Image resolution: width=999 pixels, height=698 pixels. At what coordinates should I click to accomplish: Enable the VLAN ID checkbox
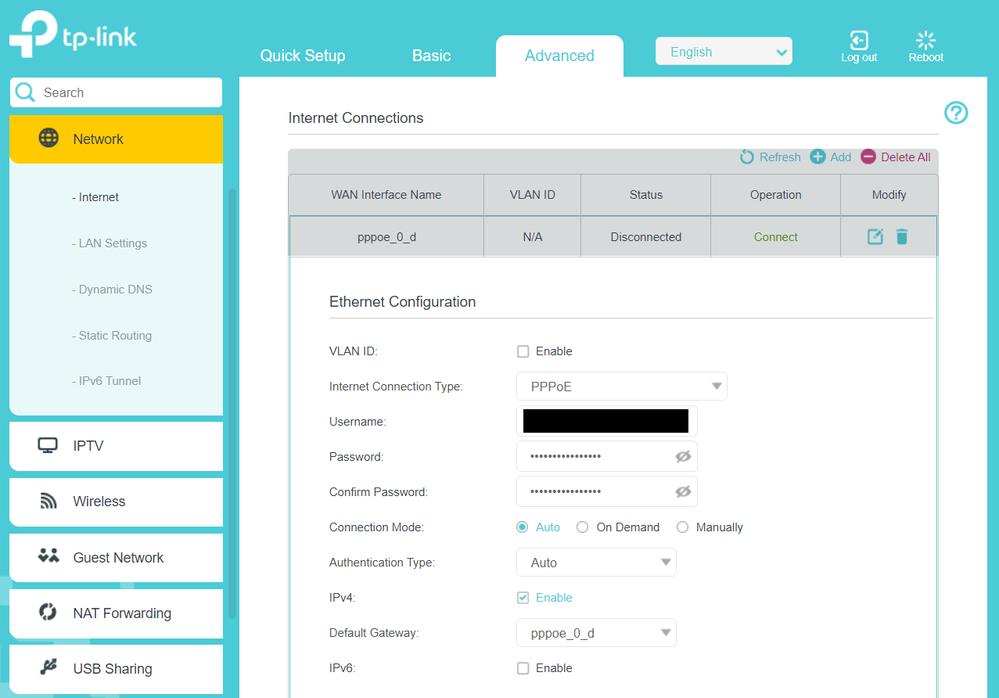tap(523, 352)
